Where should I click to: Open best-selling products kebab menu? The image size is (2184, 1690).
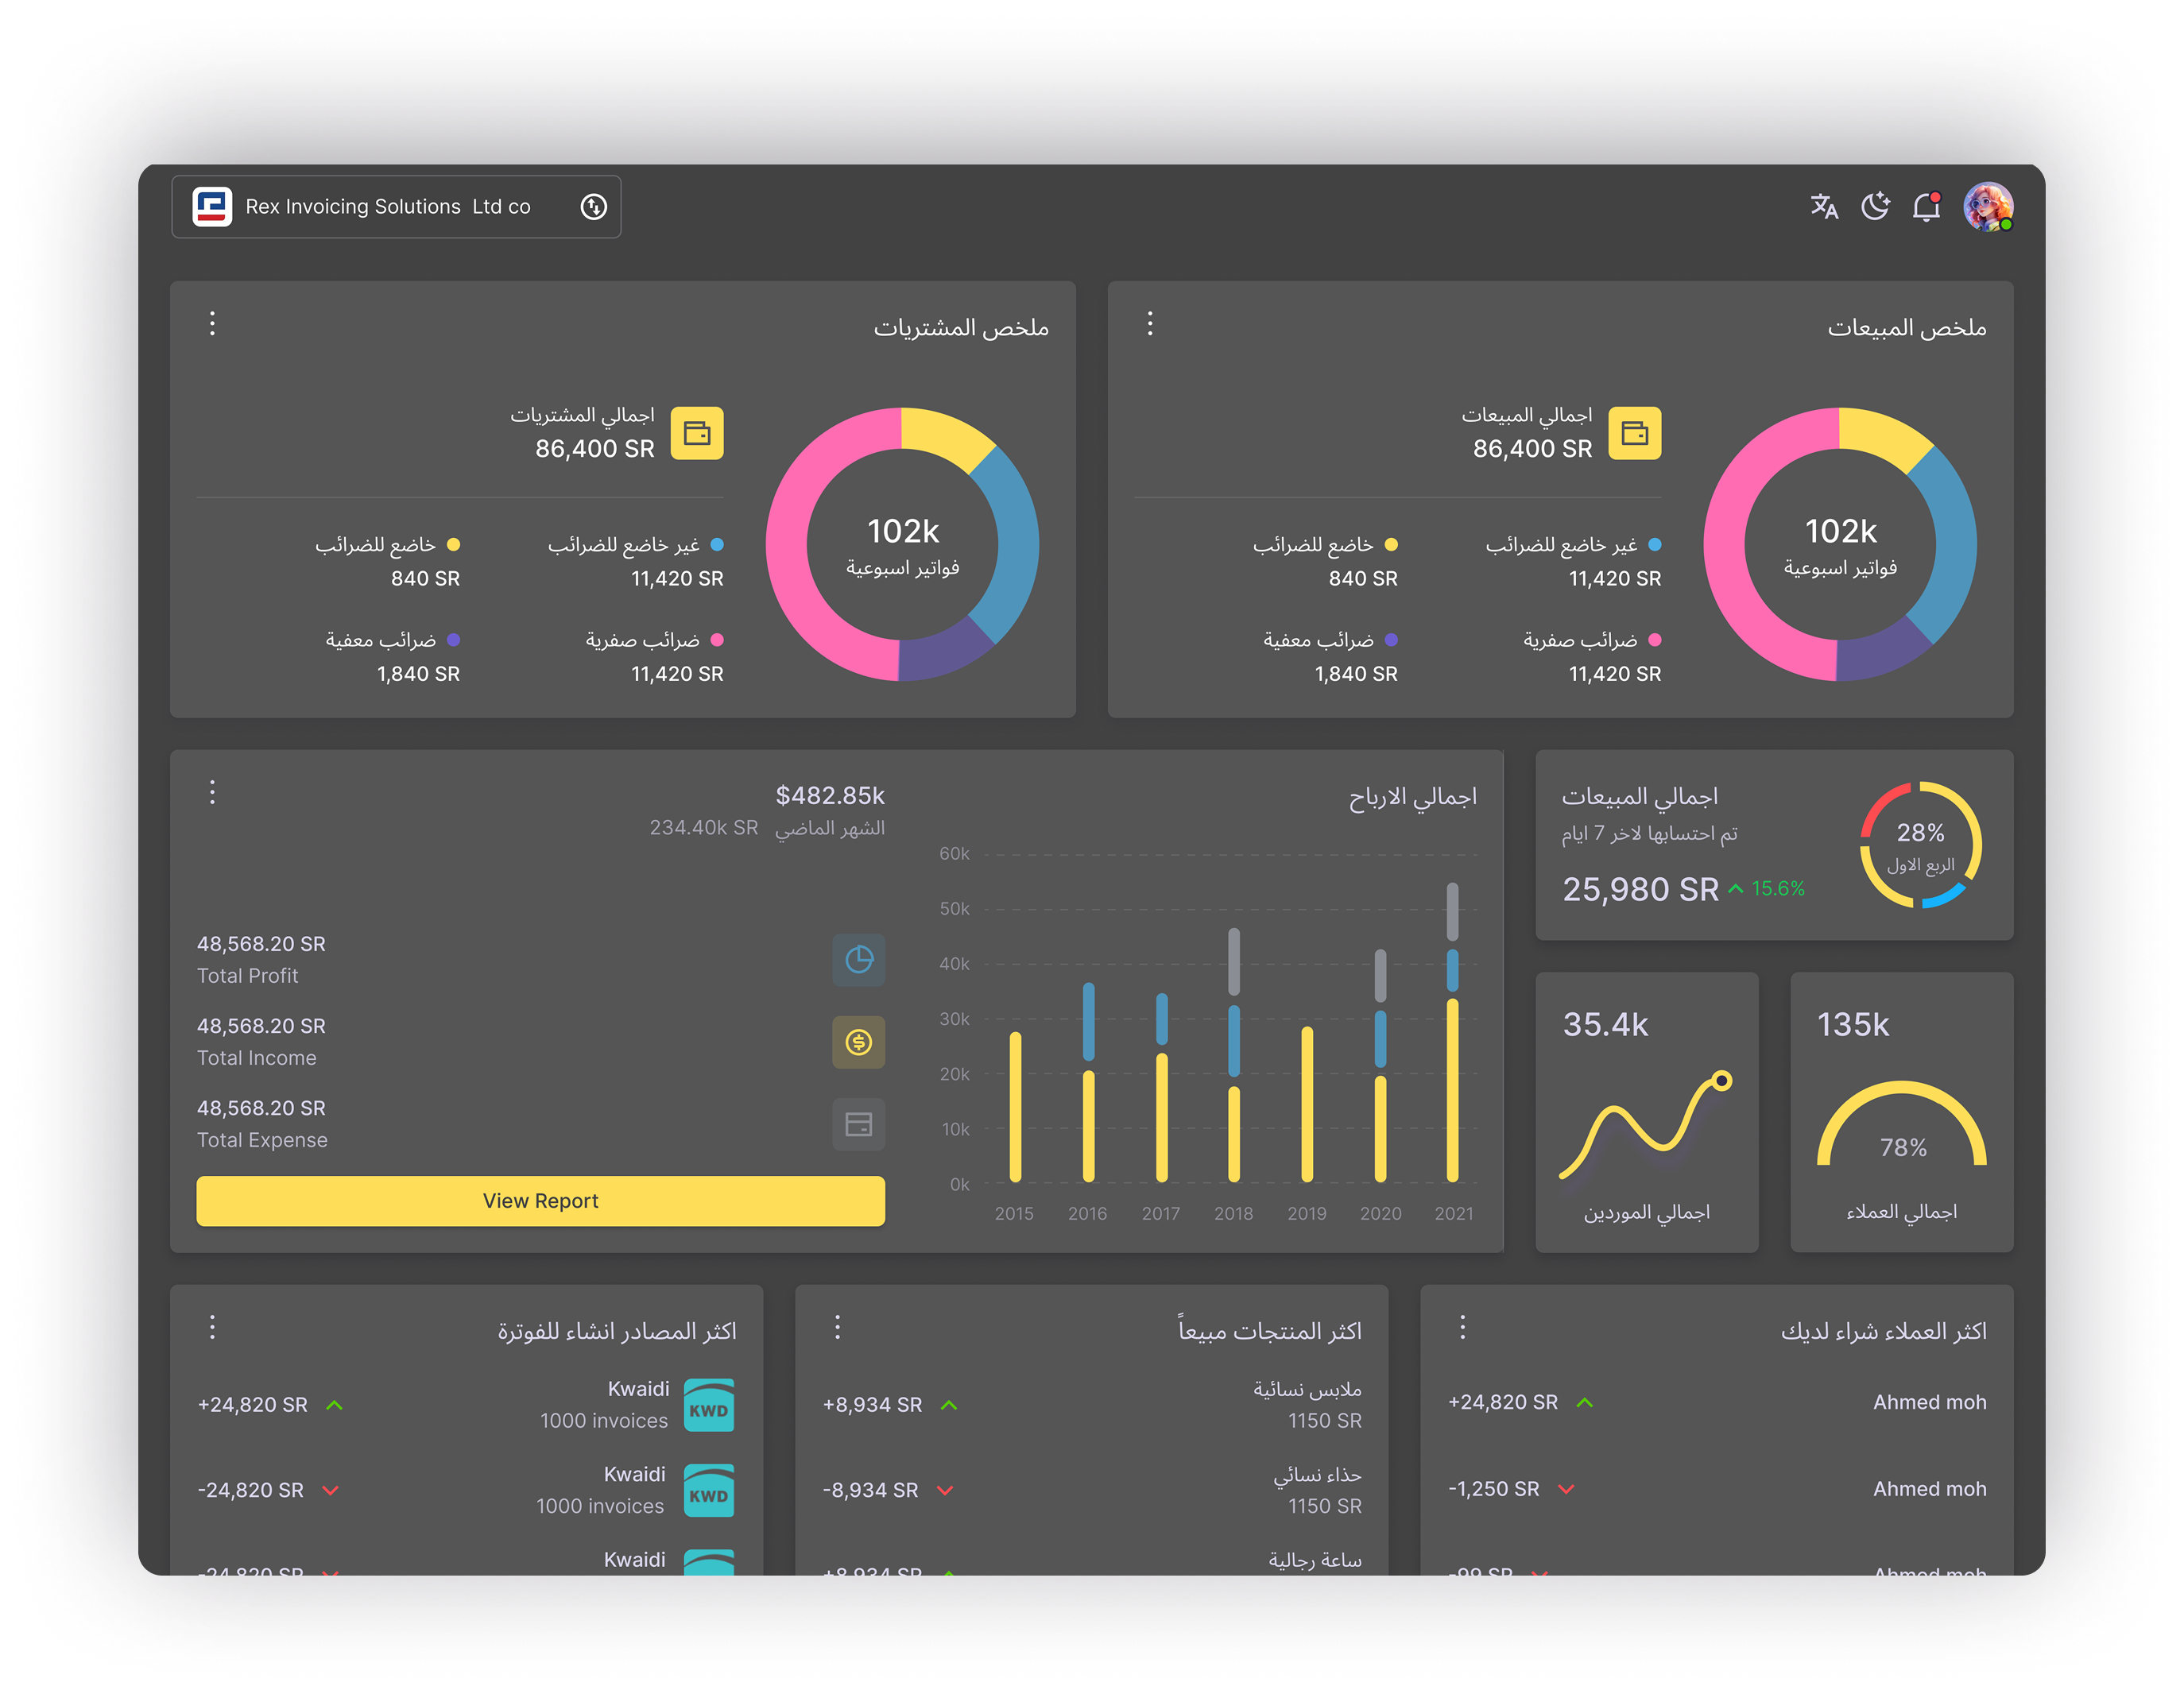(838, 1327)
